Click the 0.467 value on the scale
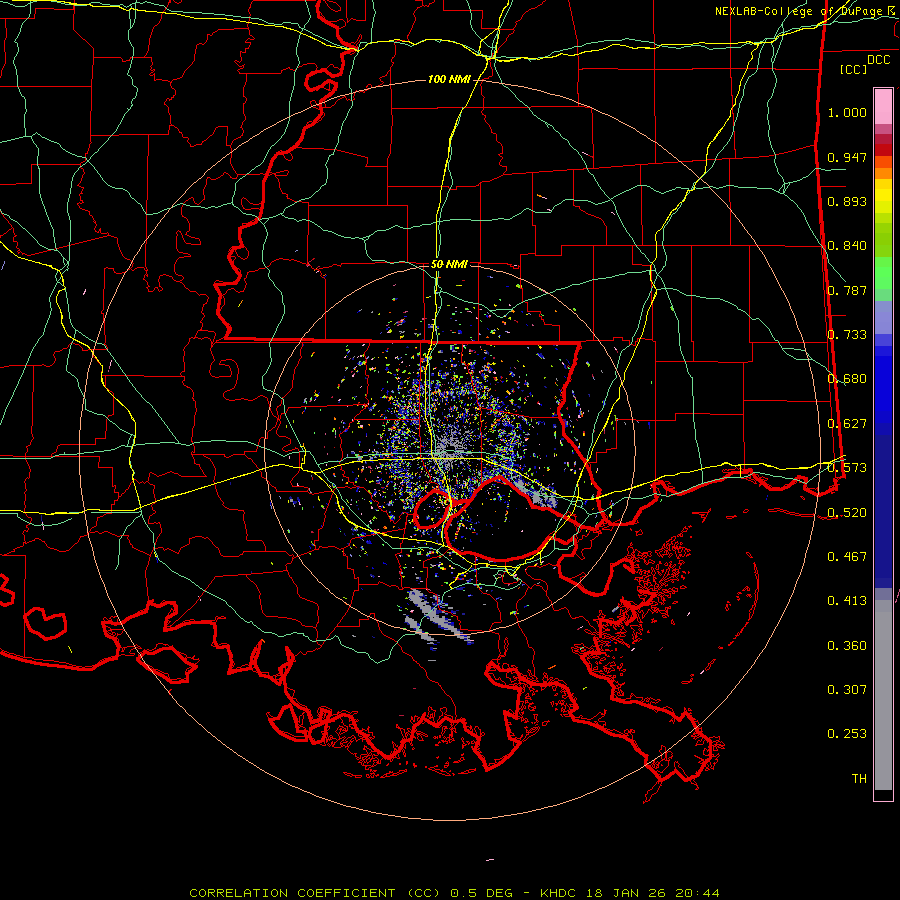900x900 pixels. tap(847, 557)
